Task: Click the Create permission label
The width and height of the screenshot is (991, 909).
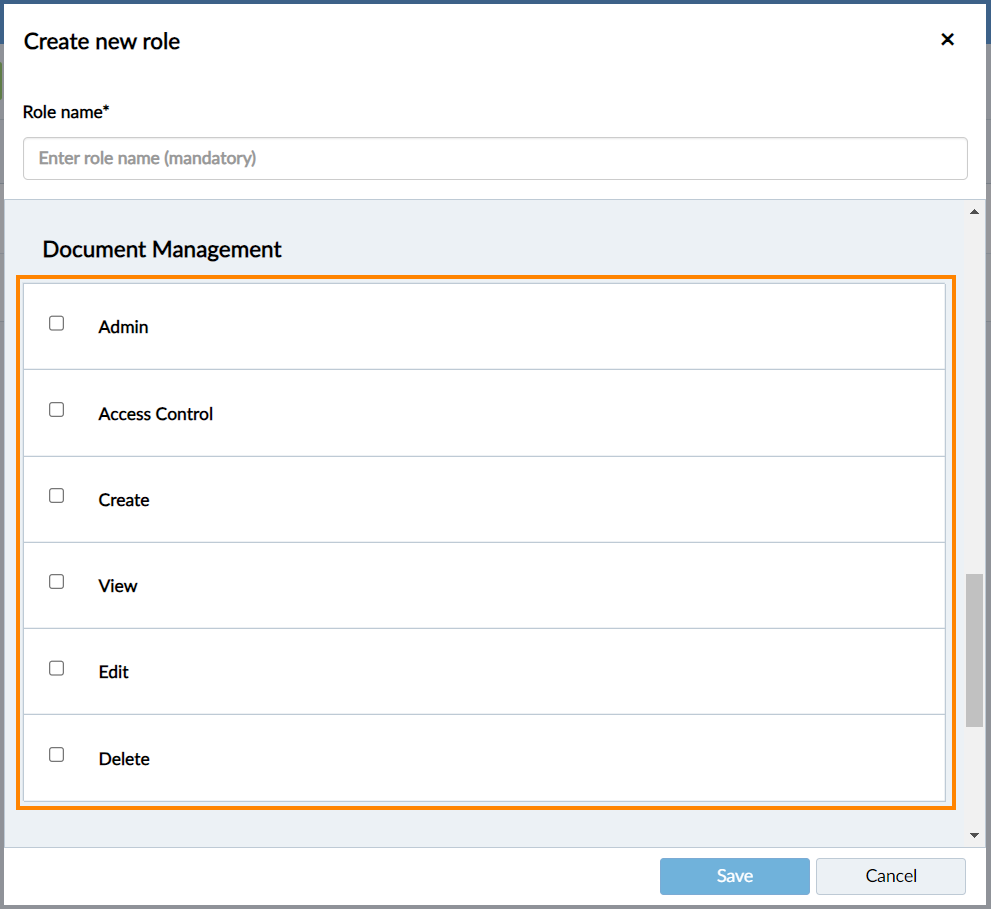Action: 123,499
